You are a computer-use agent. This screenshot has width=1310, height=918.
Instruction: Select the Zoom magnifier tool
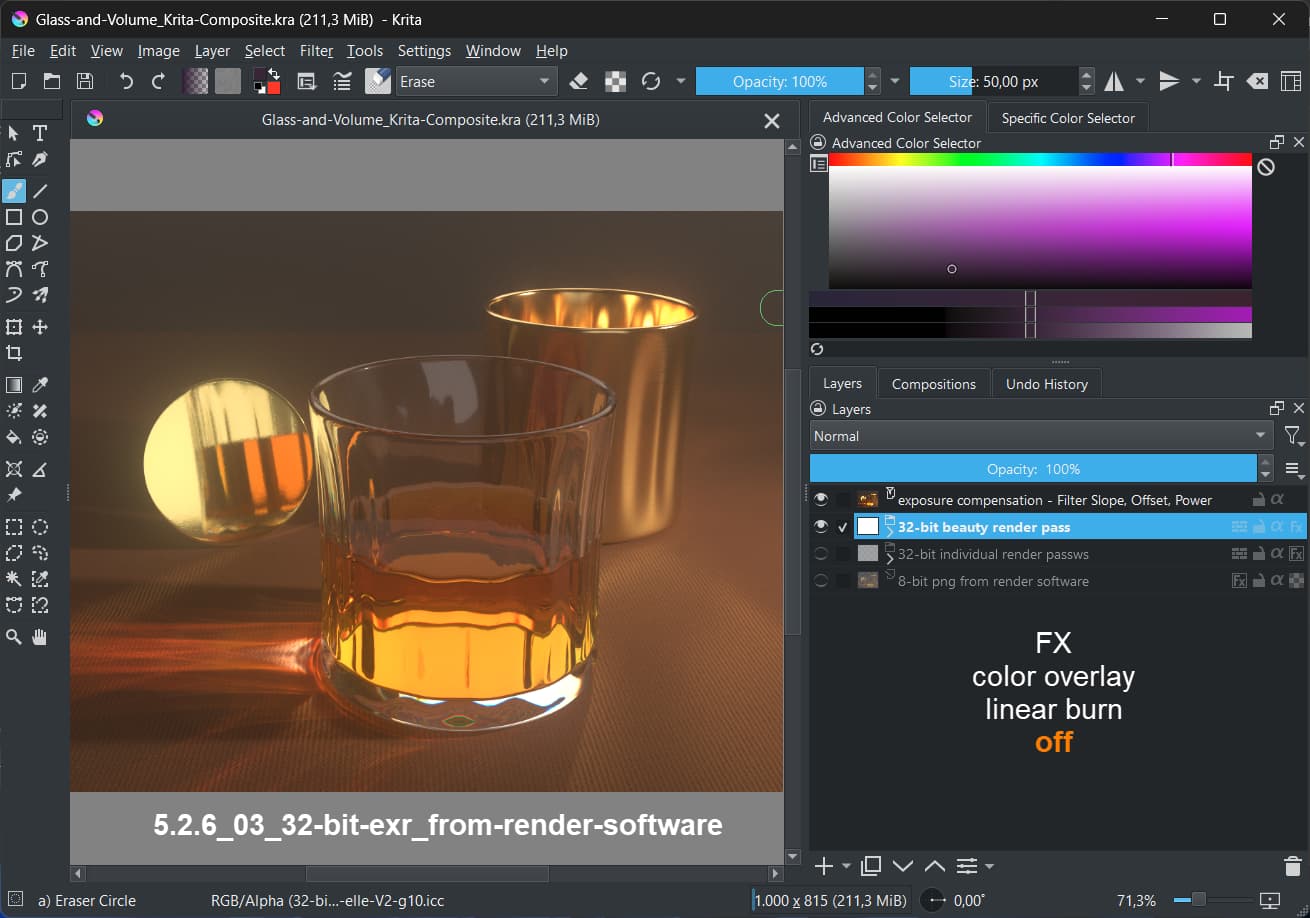tap(14, 636)
